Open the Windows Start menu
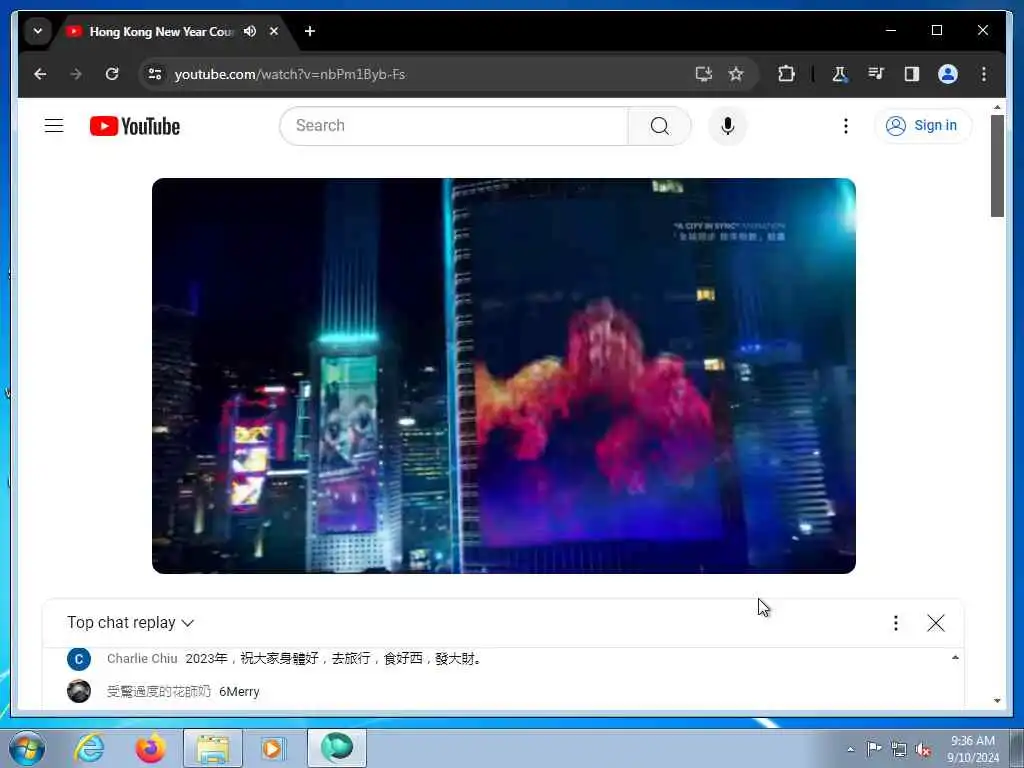Image resolution: width=1024 pixels, height=768 pixels. (x=27, y=748)
